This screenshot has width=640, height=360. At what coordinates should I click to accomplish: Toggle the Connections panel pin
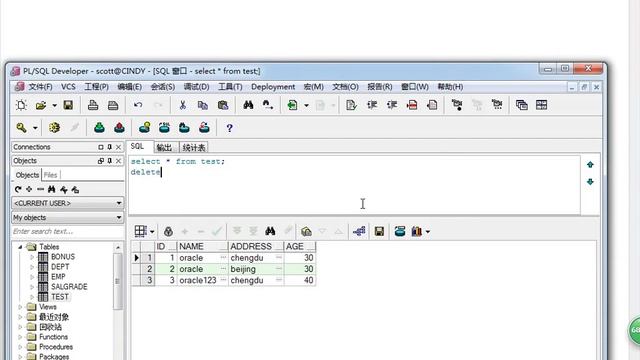tap(109, 147)
